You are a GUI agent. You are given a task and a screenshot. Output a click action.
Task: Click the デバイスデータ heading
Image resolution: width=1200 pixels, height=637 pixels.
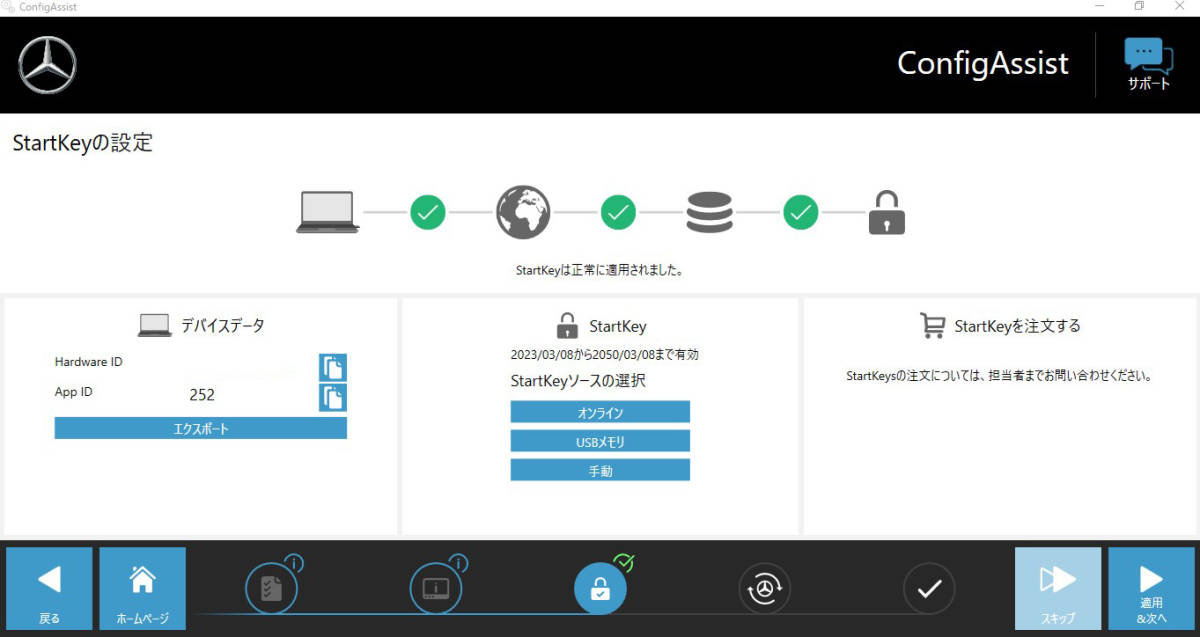222,325
